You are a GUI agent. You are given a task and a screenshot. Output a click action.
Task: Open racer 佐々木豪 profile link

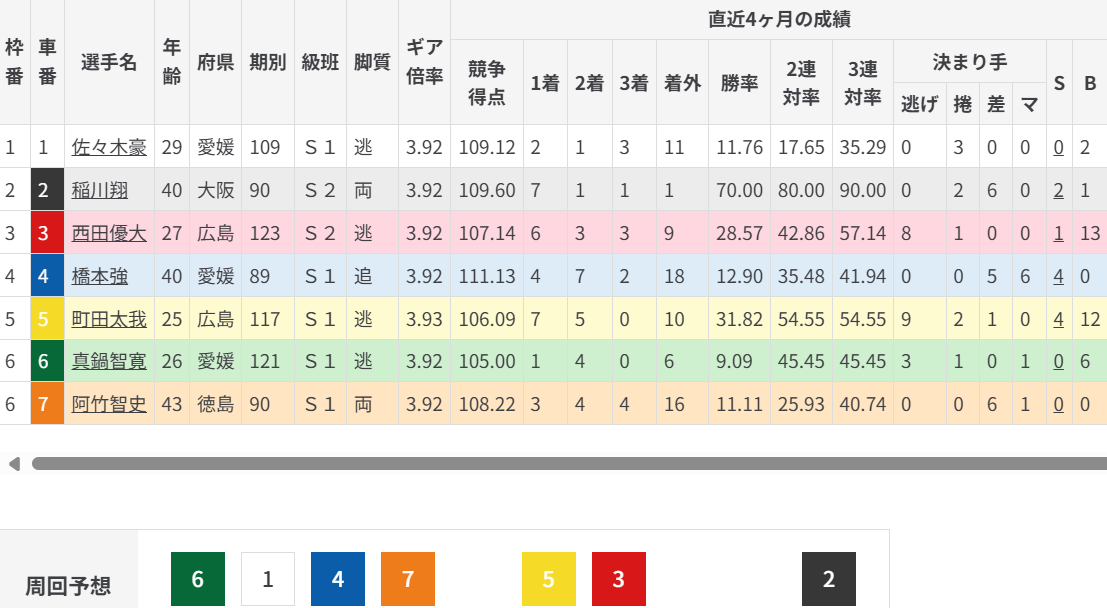(109, 148)
